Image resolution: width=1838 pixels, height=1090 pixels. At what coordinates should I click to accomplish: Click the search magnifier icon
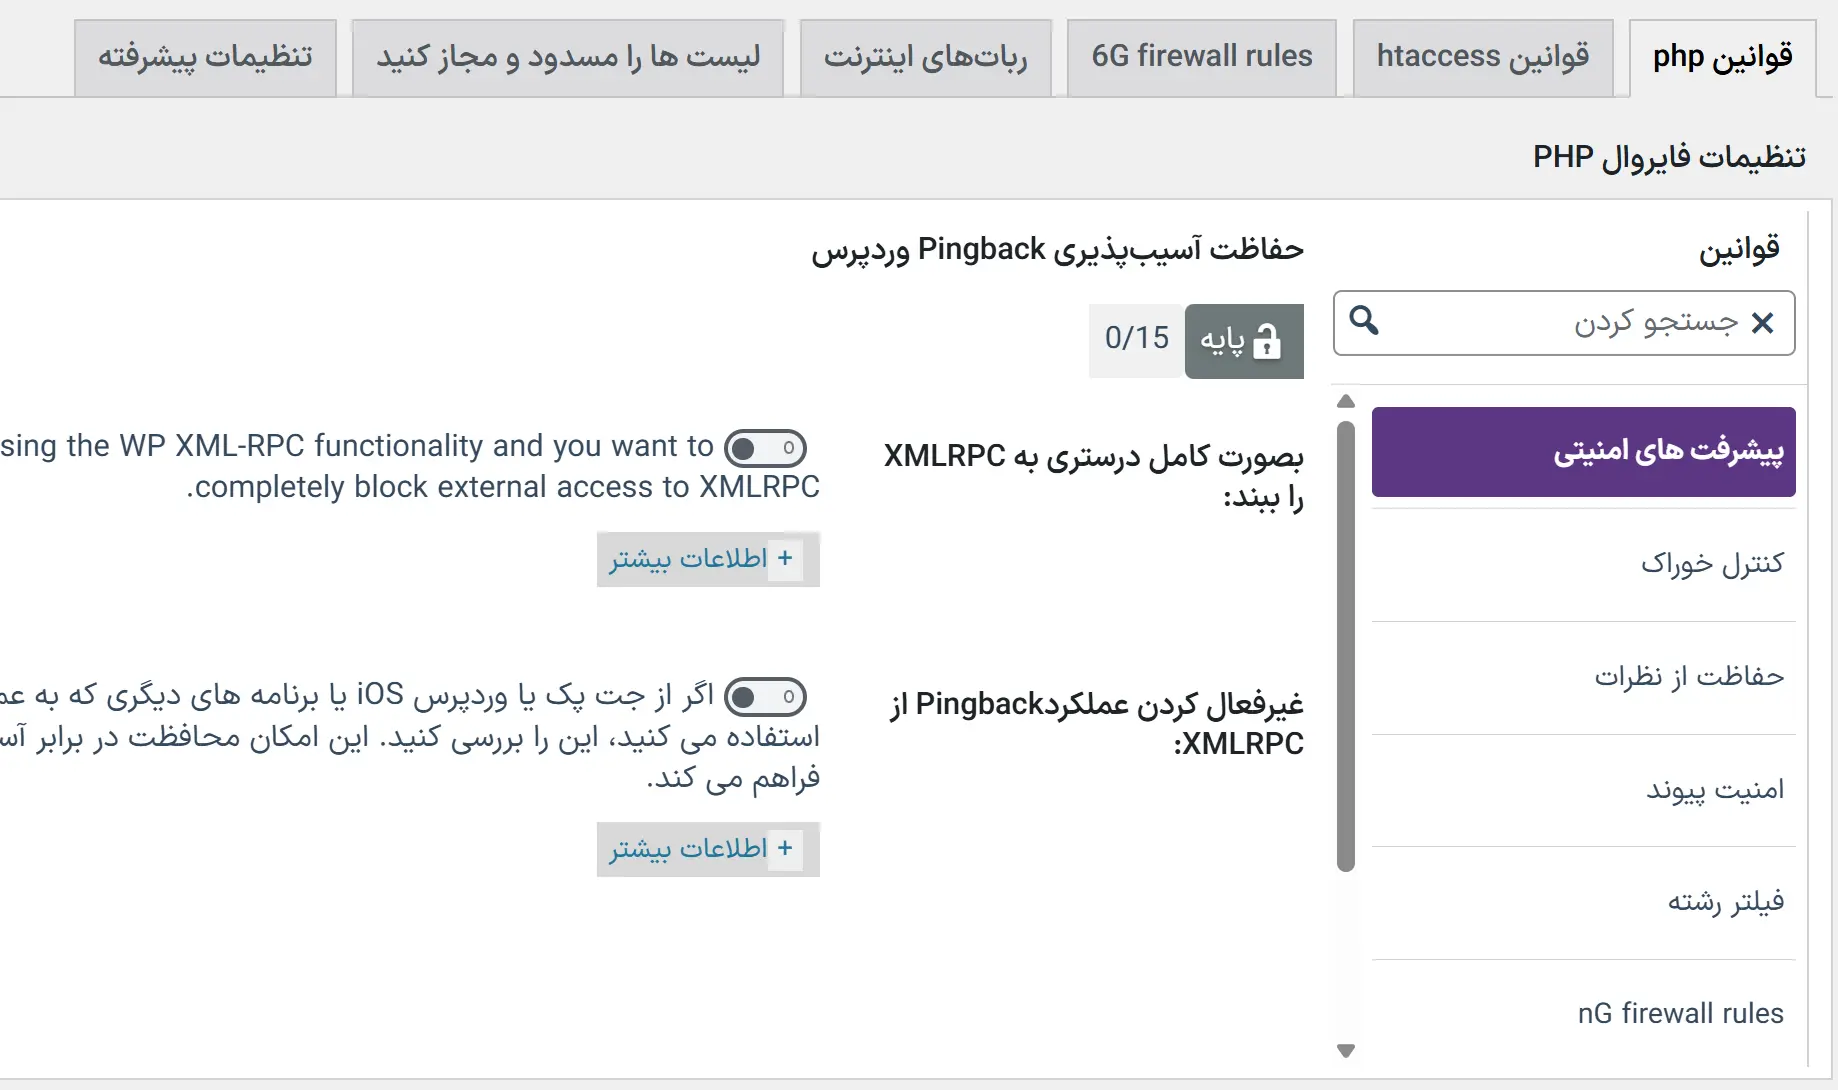1364,321
